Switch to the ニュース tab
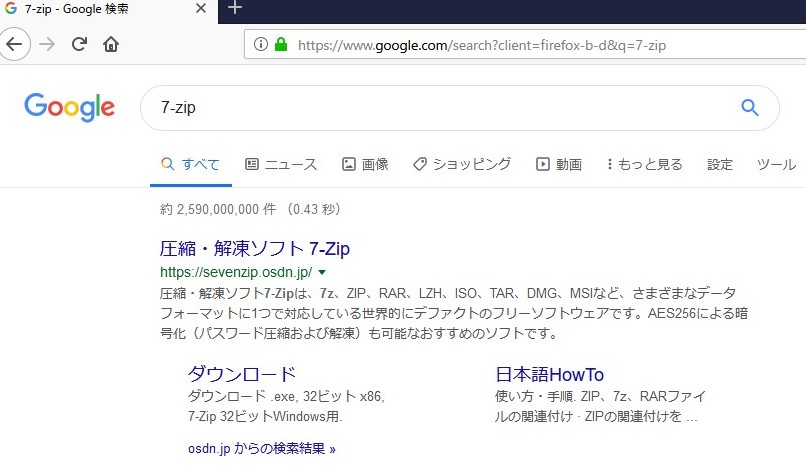 281,165
